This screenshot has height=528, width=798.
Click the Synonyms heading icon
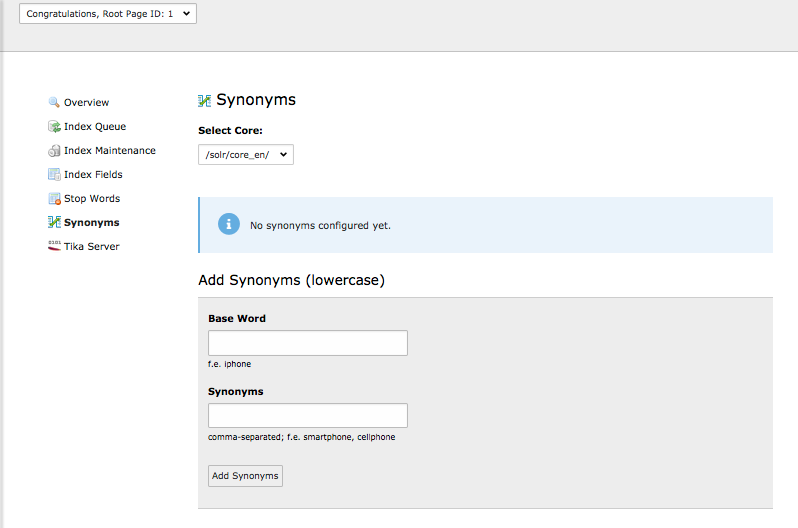205,100
